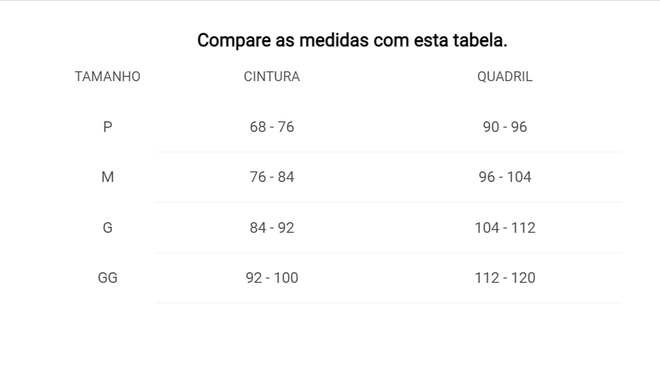This screenshot has height=389, width=660.
Task: Click hip value 90 - 96
Action: pos(505,127)
